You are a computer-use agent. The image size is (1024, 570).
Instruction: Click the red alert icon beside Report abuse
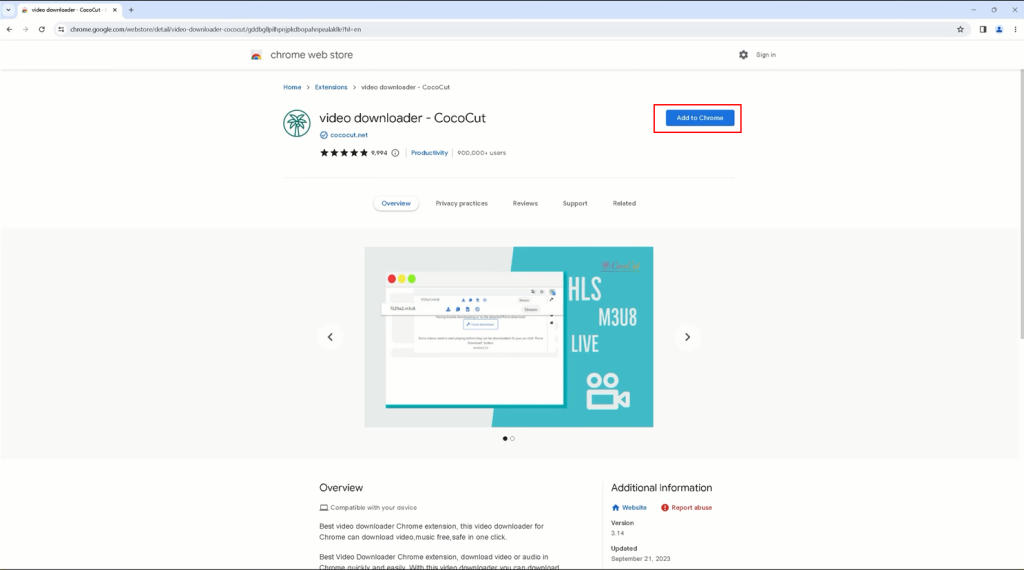pos(665,507)
